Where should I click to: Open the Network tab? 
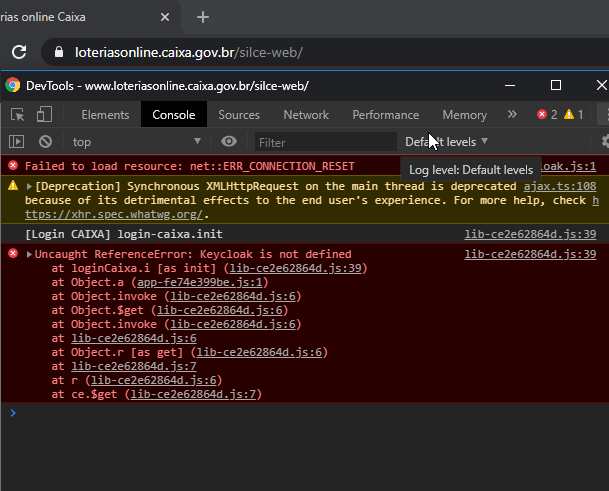tap(306, 115)
